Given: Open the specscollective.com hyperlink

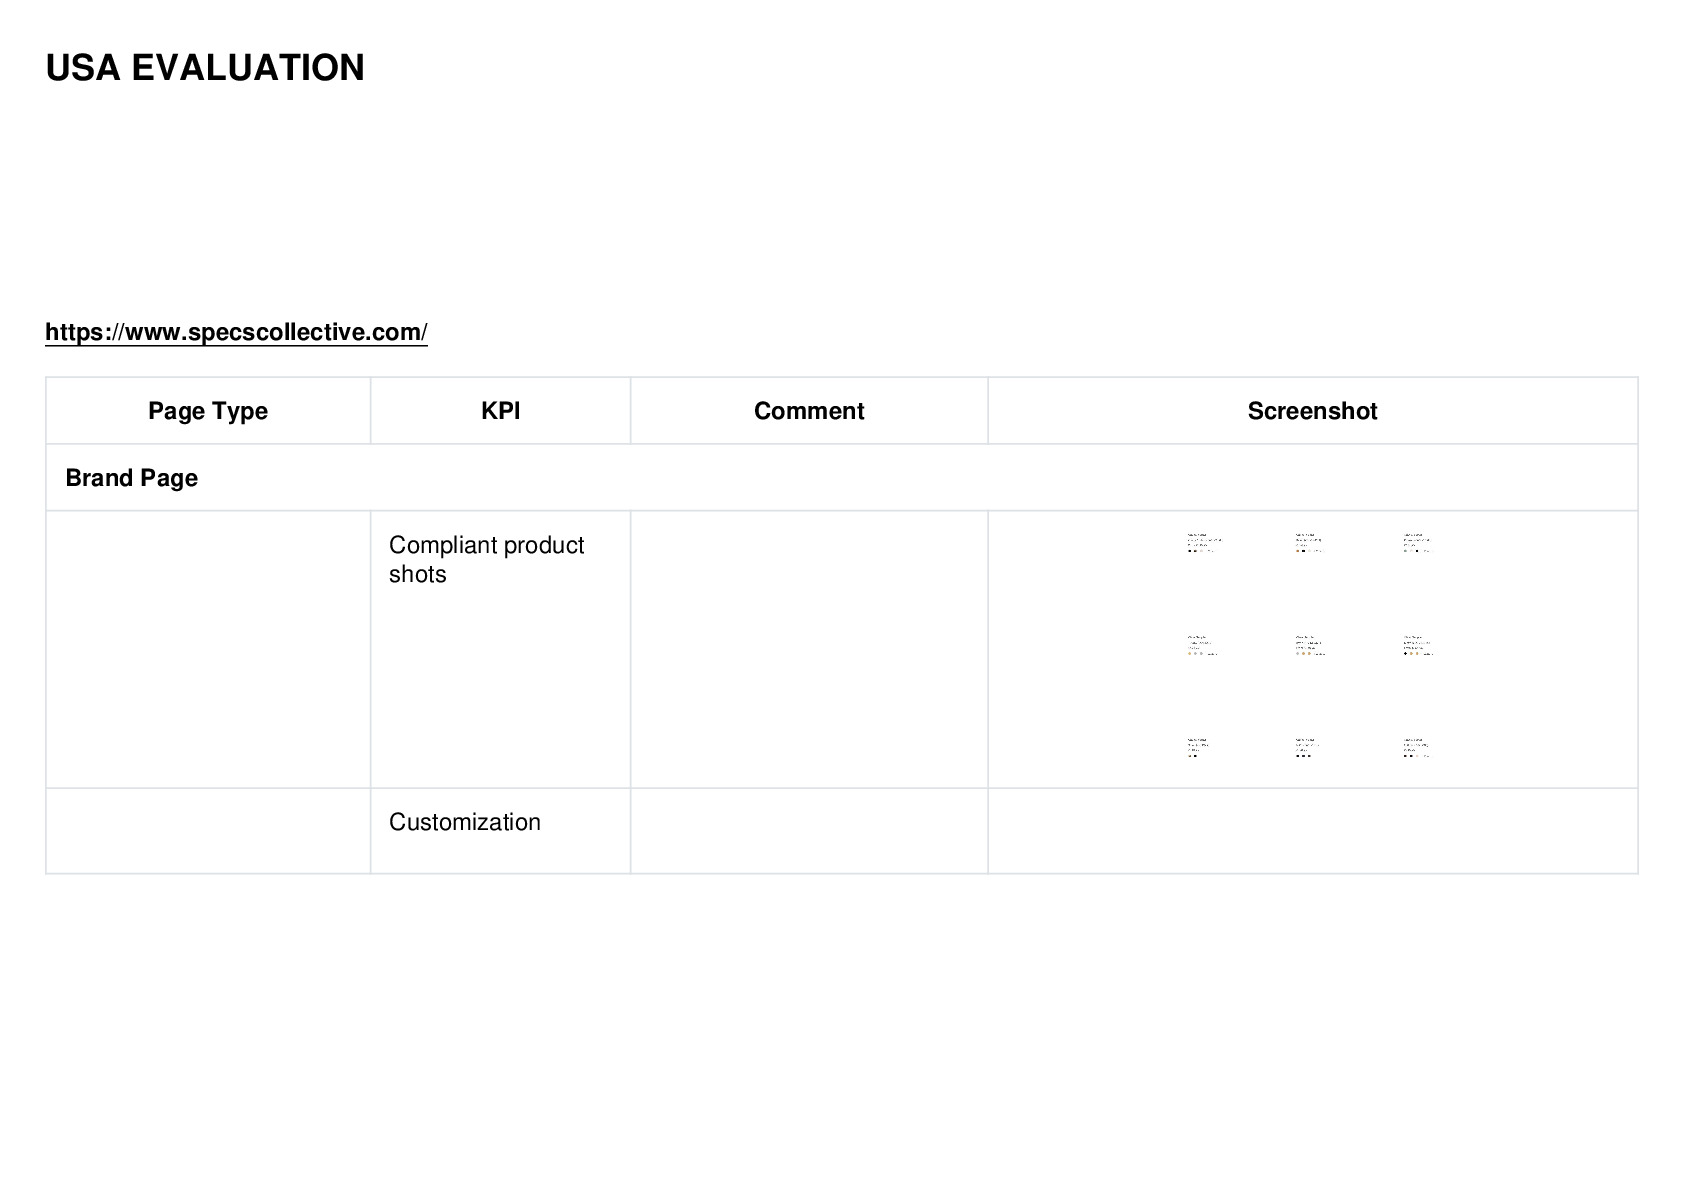Looking at the screenshot, I should 236,332.
